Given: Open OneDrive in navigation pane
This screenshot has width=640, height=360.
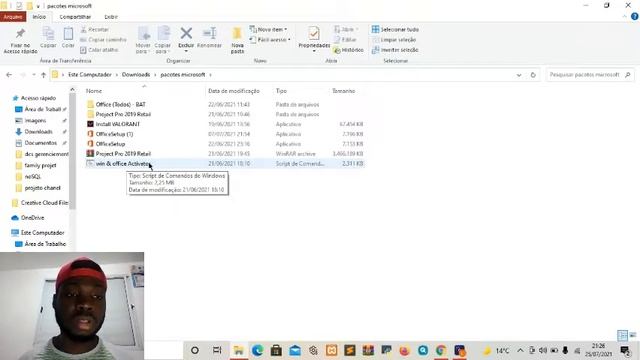Looking at the screenshot, I should click(x=32, y=218).
